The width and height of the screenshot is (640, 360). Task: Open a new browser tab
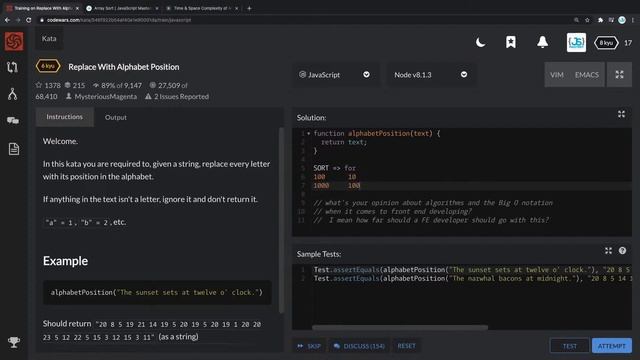(249, 8)
